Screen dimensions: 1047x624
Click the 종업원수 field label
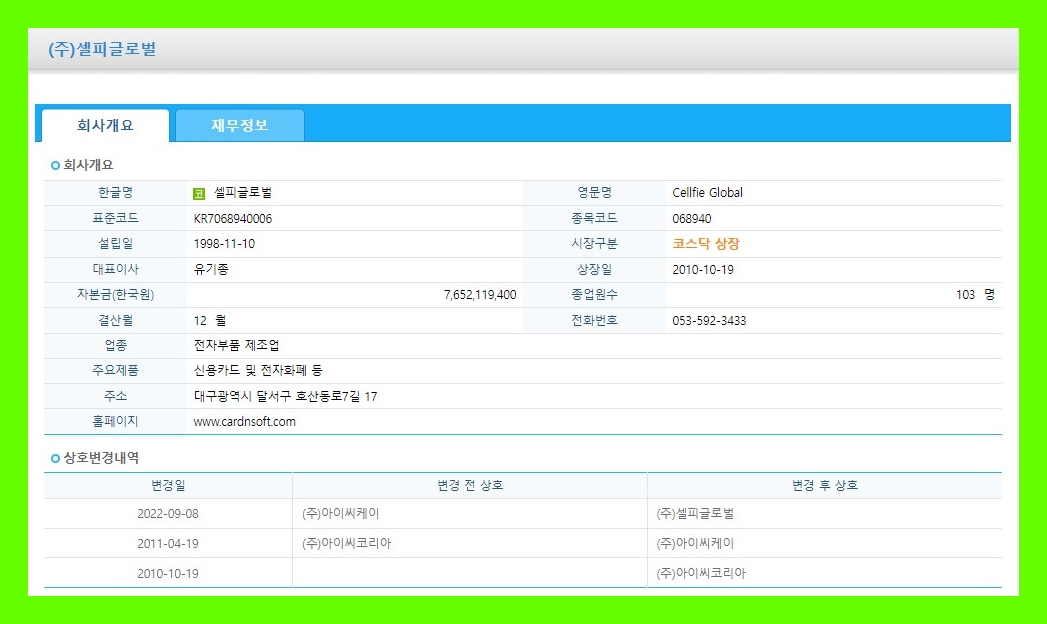point(594,295)
